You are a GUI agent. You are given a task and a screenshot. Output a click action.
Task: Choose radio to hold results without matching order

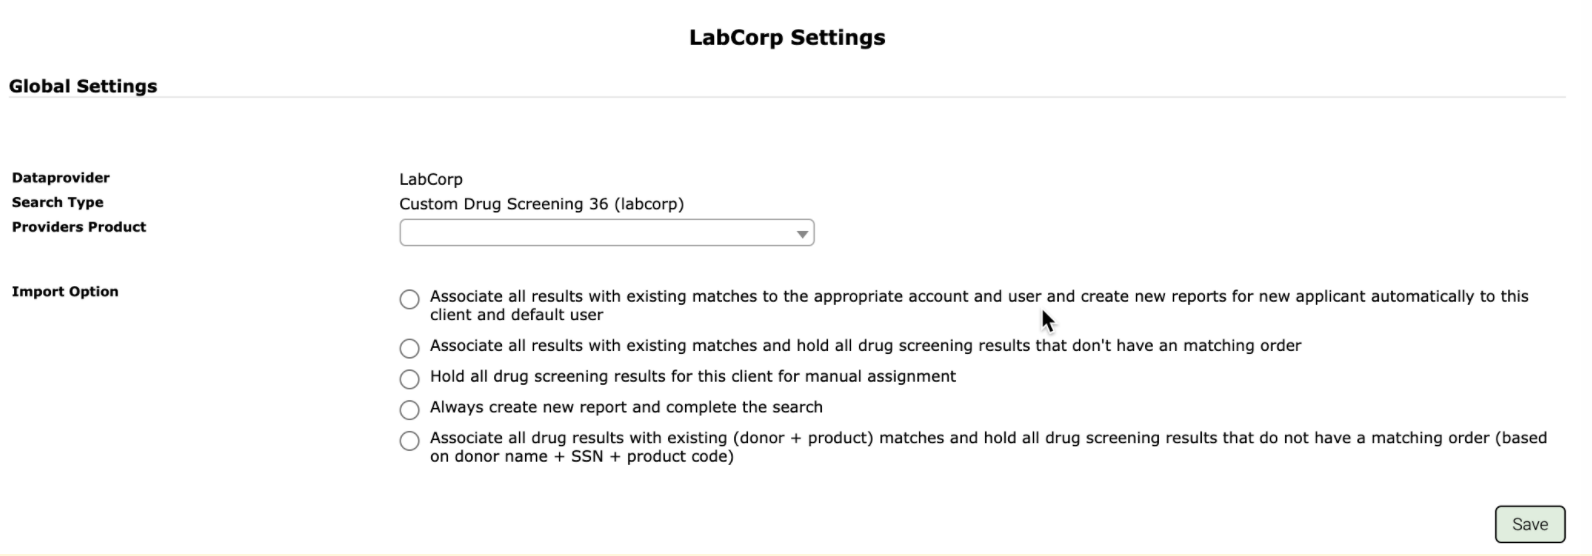[x=409, y=348]
